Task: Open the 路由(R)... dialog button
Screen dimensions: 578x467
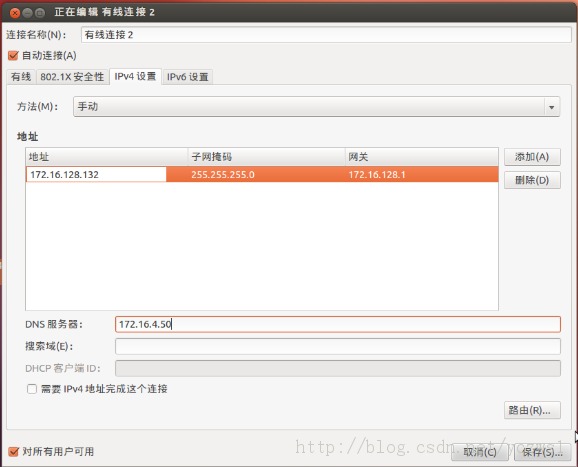Action: 532,410
